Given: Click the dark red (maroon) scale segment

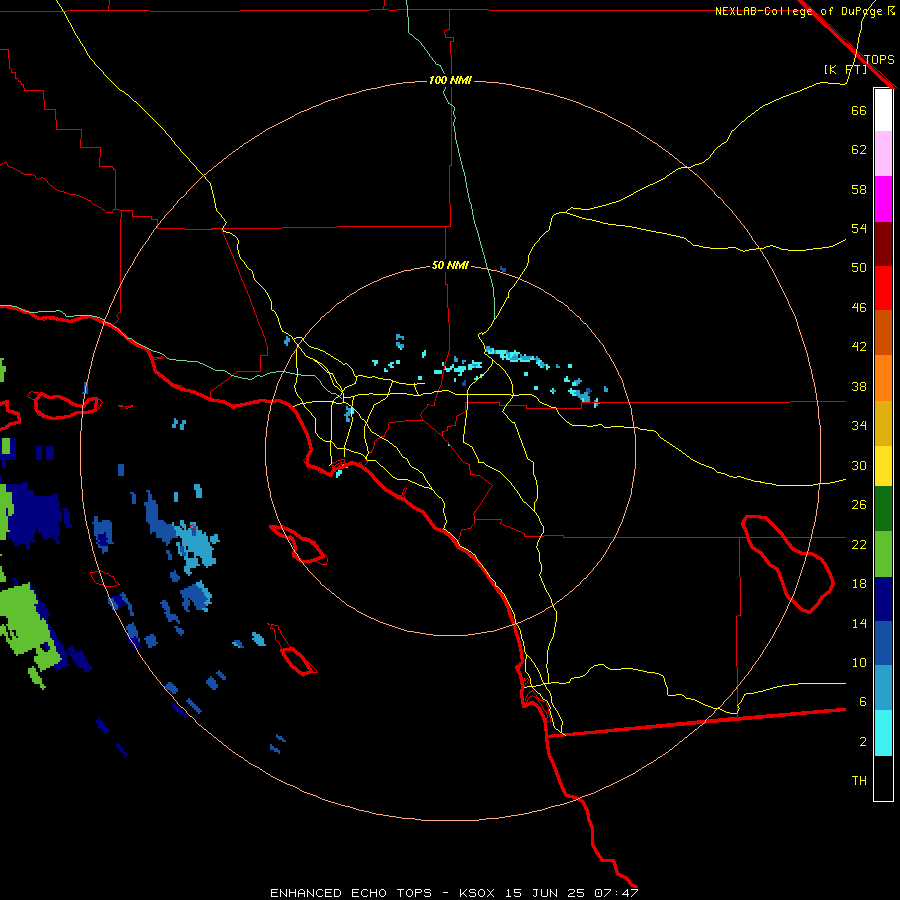Looking at the screenshot, I should pyautogui.click(x=883, y=243).
